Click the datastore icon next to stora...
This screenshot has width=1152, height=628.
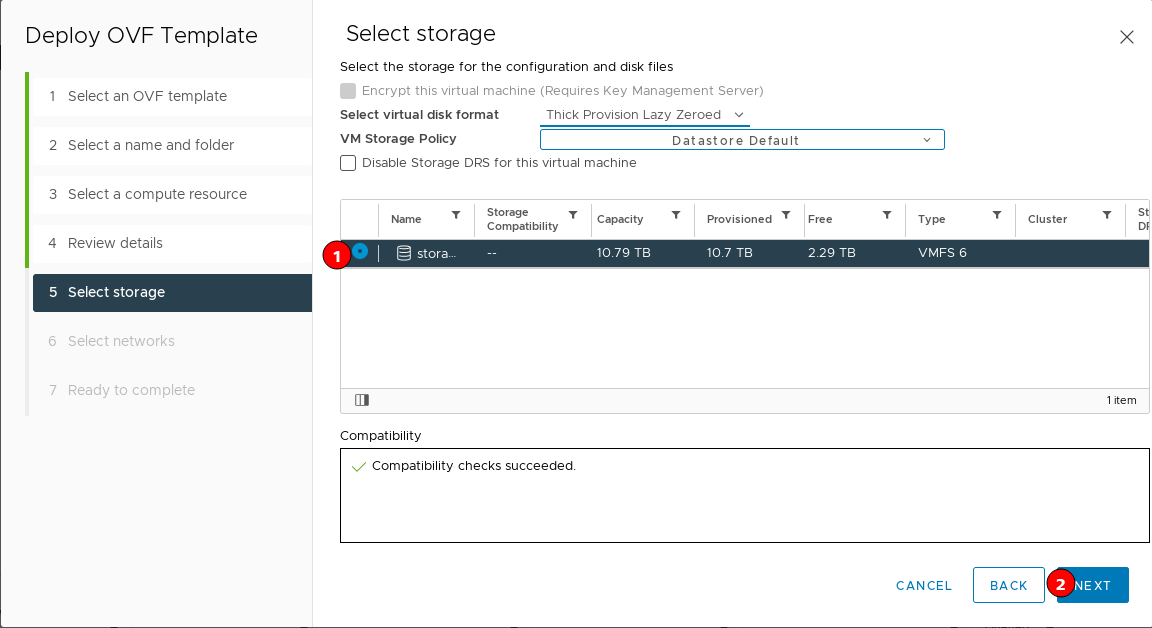(x=403, y=253)
